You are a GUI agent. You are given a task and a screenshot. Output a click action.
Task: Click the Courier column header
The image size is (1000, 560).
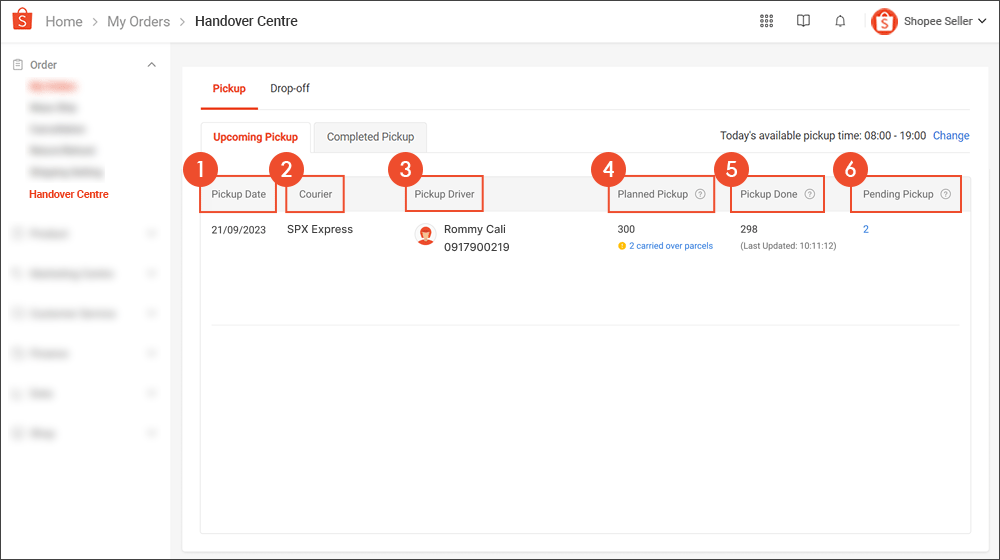316,194
